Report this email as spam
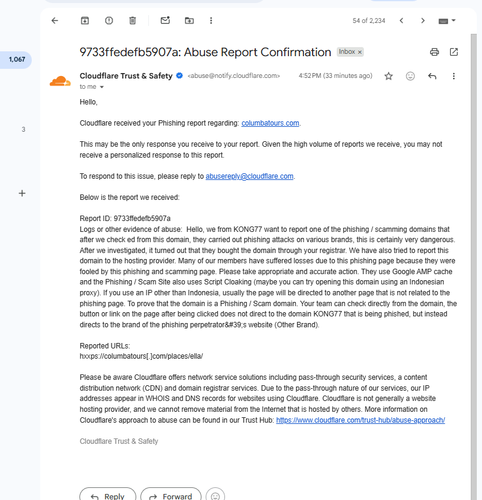 pos(109,21)
